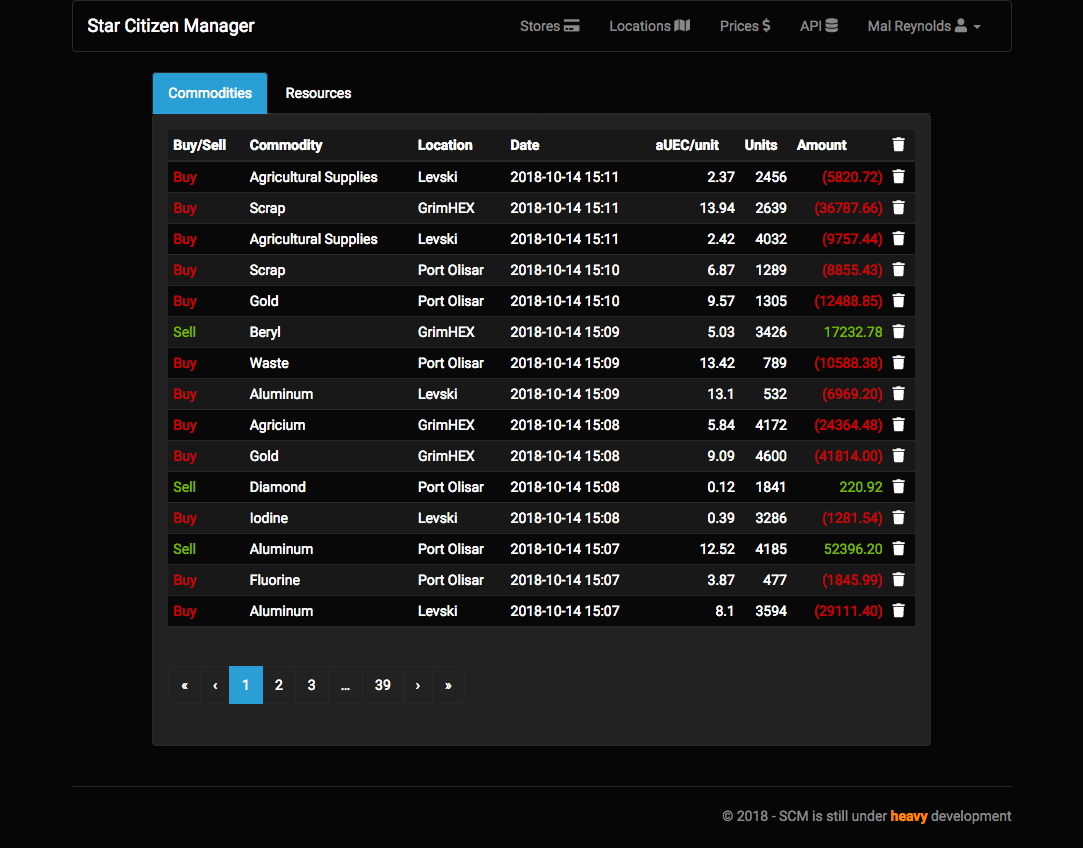Click the 13.94 aUEC/unit value
Image resolution: width=1083 pixels, height=848 pixels.
coord(717,208)
